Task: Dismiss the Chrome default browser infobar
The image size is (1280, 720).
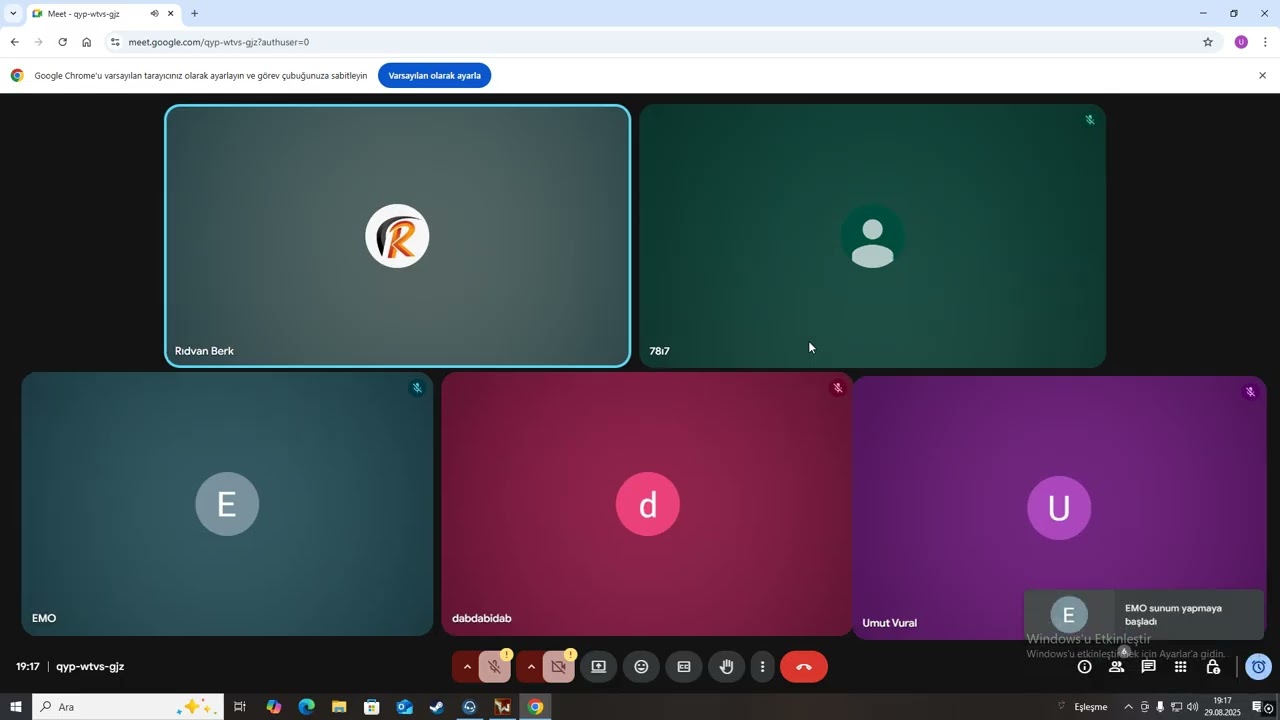Action: [x=1262, y=76]
